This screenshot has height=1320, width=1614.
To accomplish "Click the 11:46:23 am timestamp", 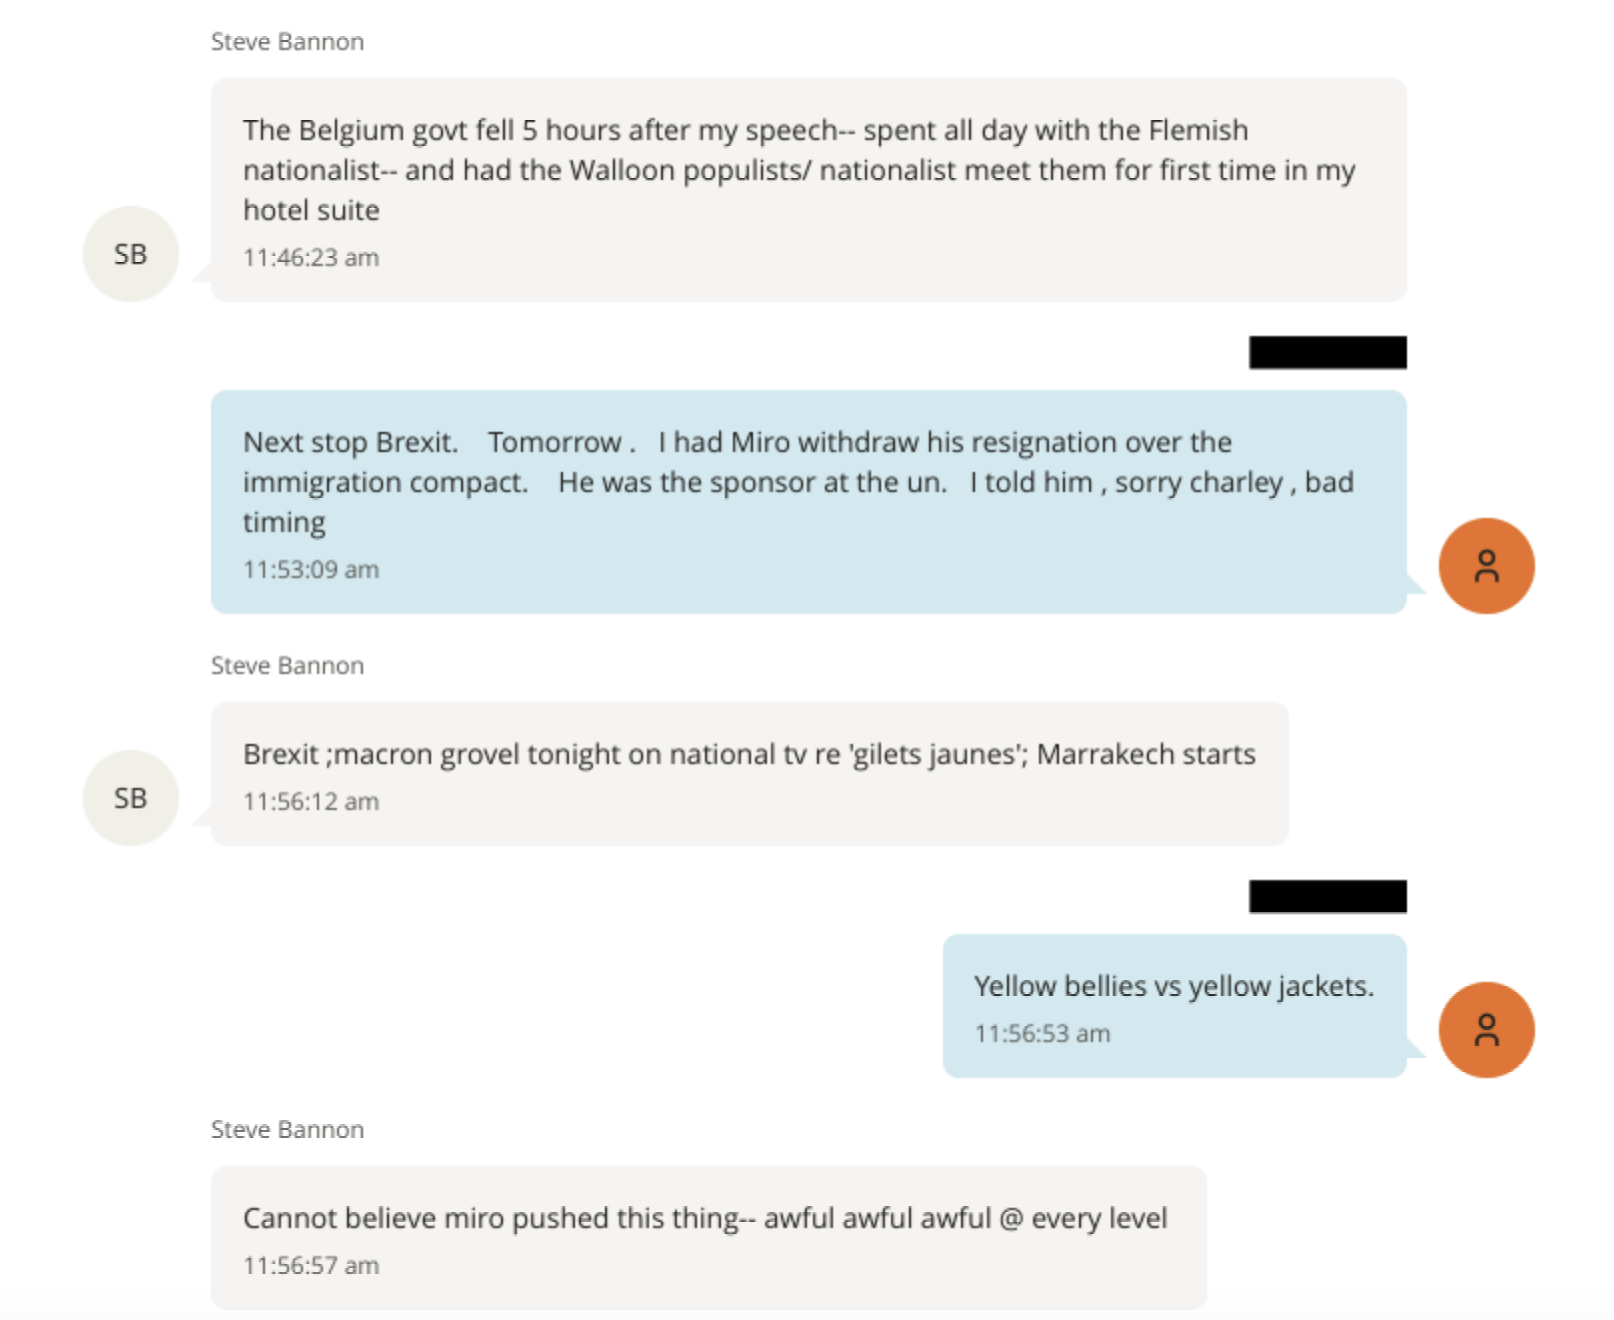I will [x=311, y=258].
